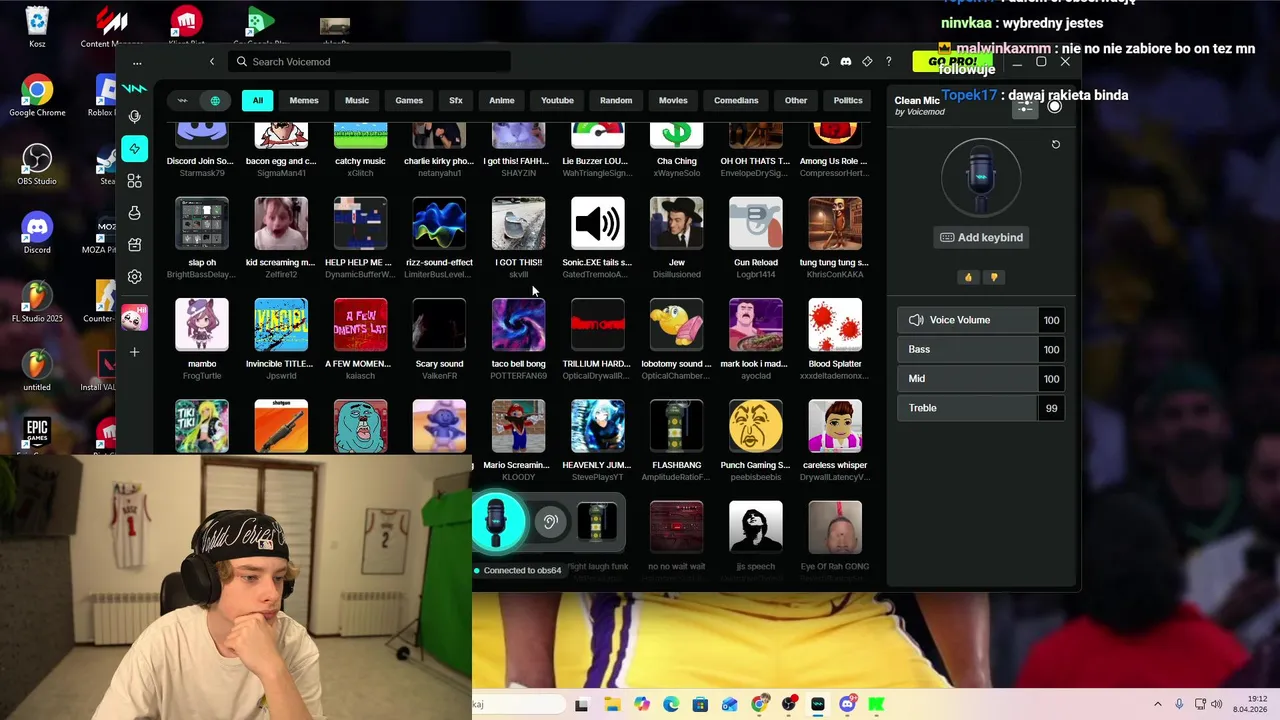Play the Blood Splatter sound
Image resolution: width=1280 pixels, height=720 pixels.
pos(835,325)
